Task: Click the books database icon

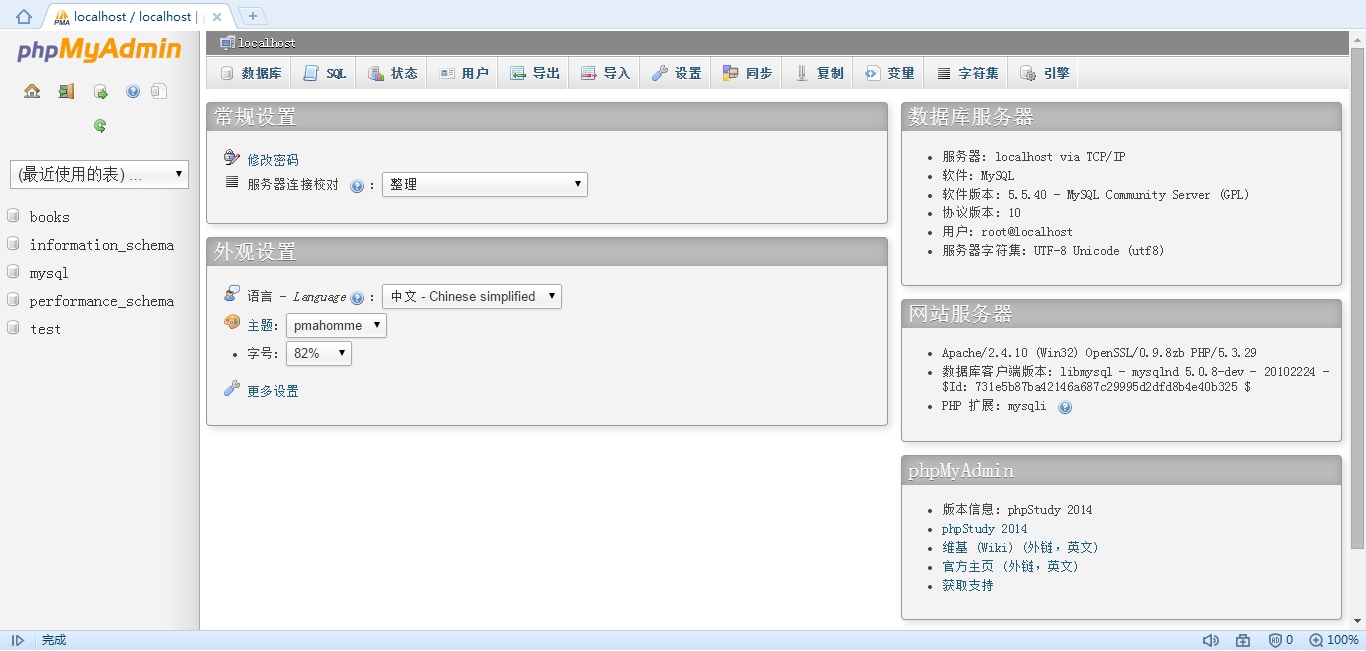Action: coord(14,216)
